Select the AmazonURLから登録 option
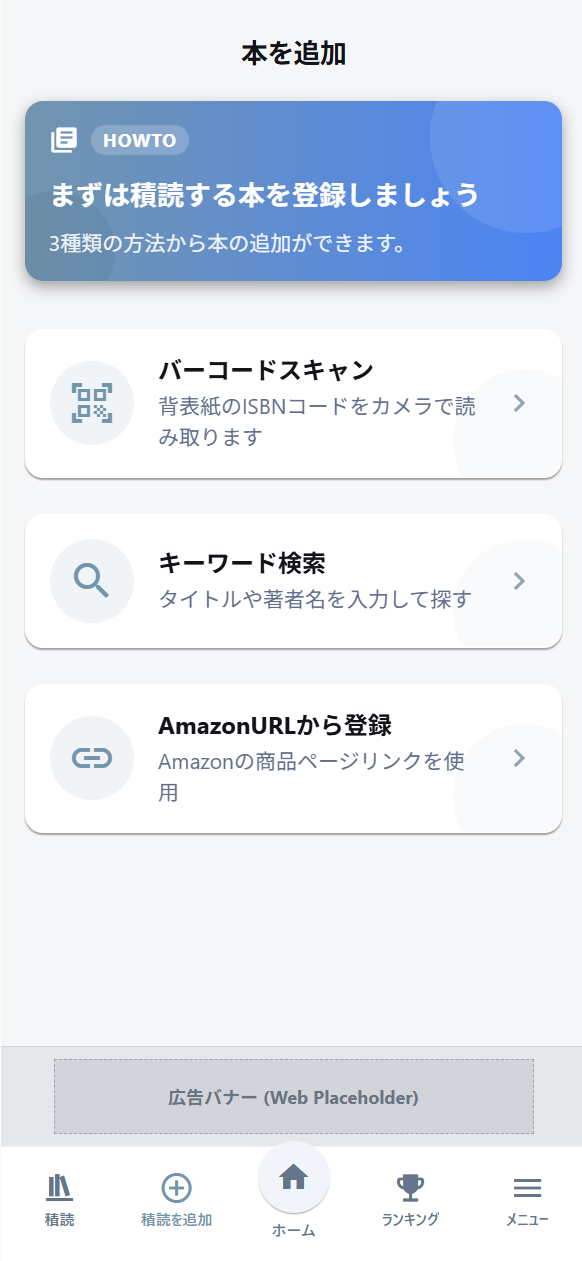 point(291,758)
